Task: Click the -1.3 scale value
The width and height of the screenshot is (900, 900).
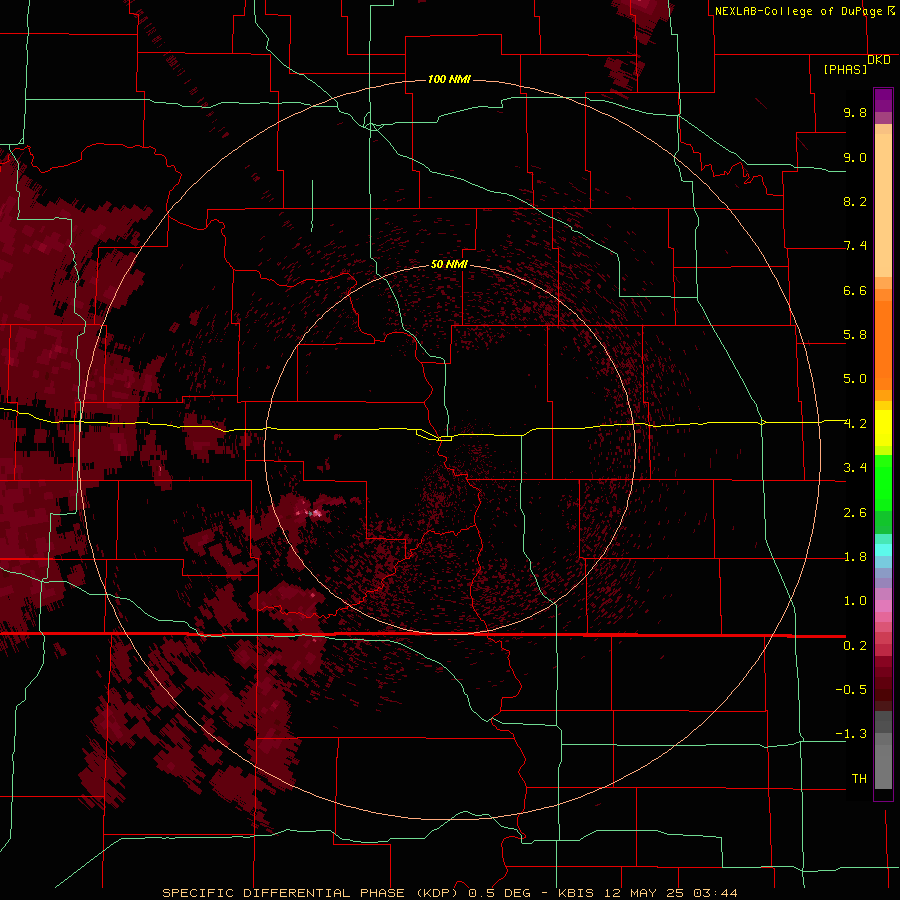Action: point(851,734)
